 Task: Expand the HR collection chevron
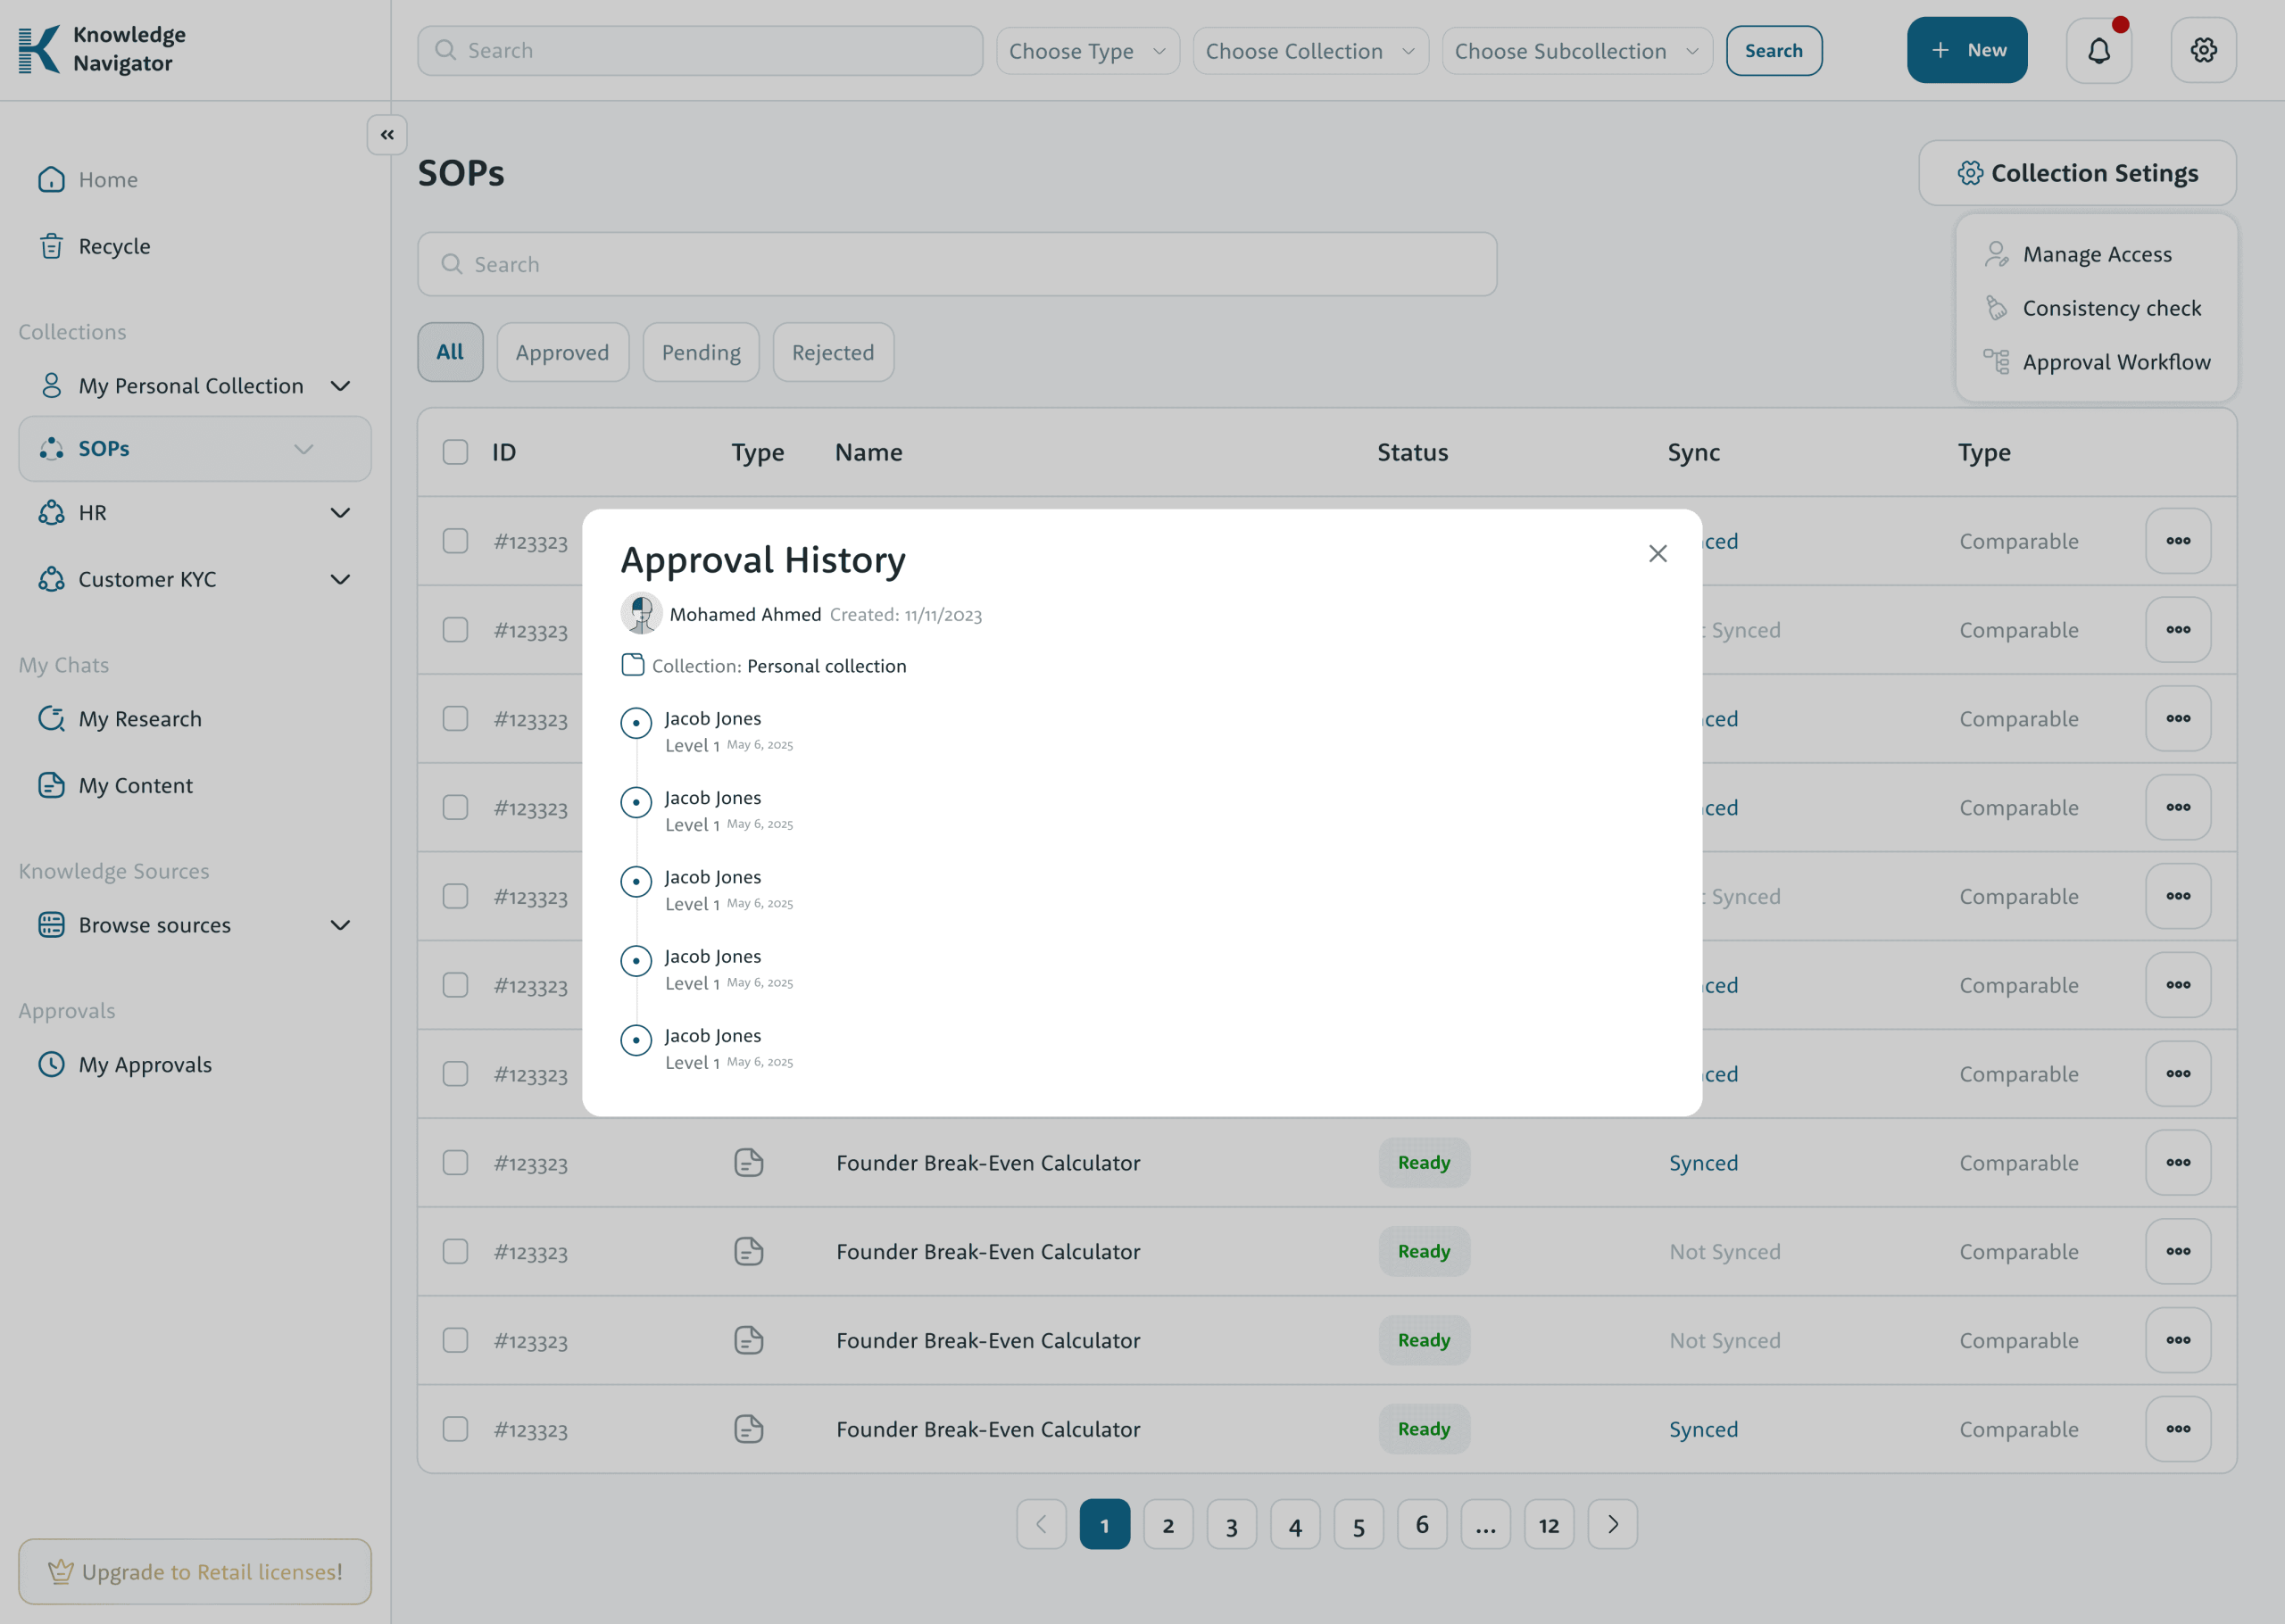(x=340, y=513)
